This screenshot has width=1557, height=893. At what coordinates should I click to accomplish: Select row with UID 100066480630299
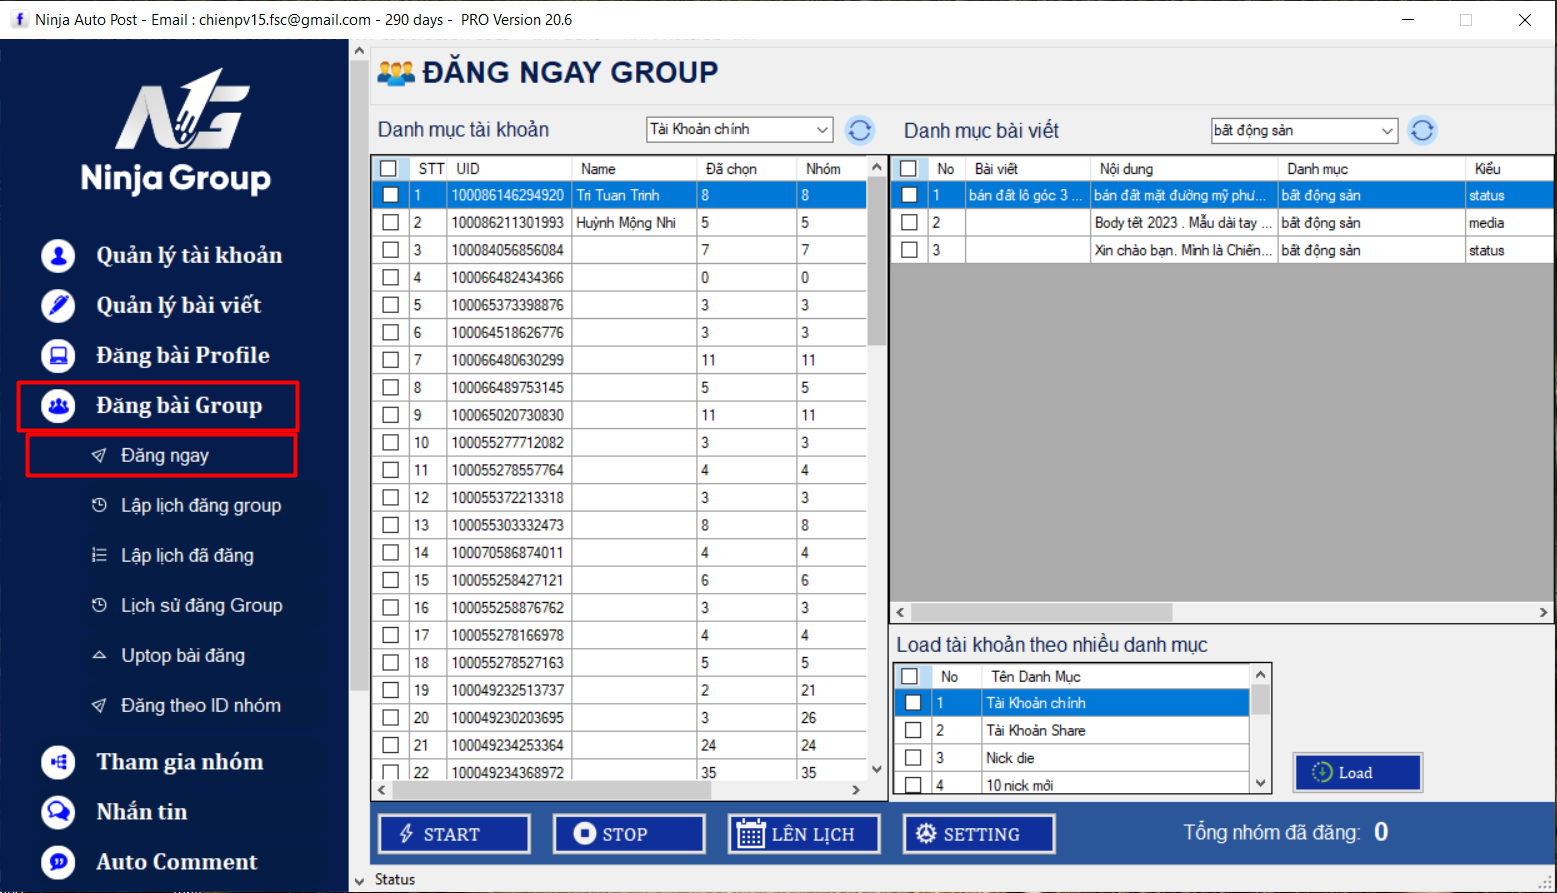click(x=619, y=360)
